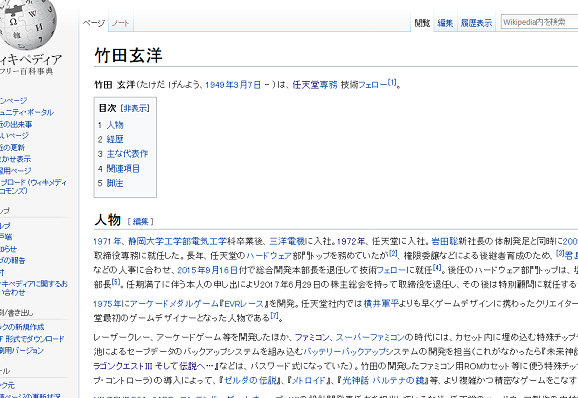Click the Wikipedia globe logo
This screenshot has width=578, height=398.
click(27, 23)
